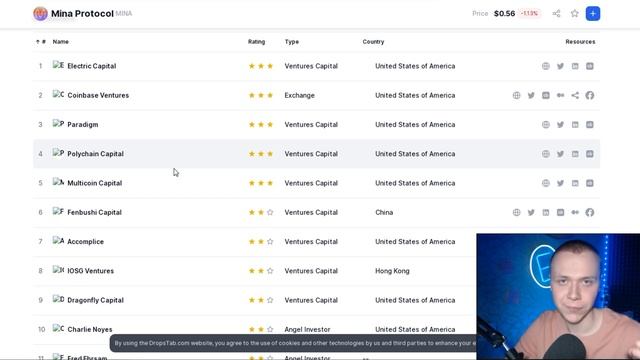The height and width of the screenshot is (360, 640).
Task: Open Paradigm investor link
Action: (x=82, y=124)
